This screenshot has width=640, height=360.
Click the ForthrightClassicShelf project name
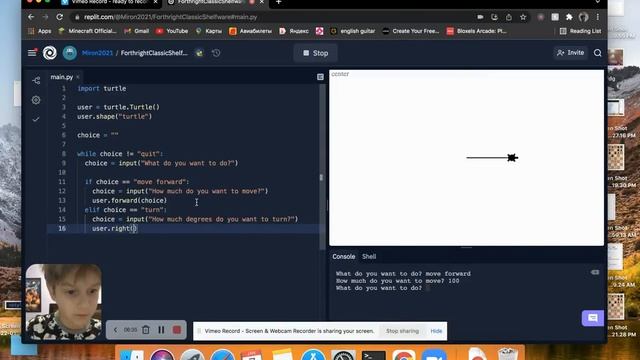click(x=154, y=53)
